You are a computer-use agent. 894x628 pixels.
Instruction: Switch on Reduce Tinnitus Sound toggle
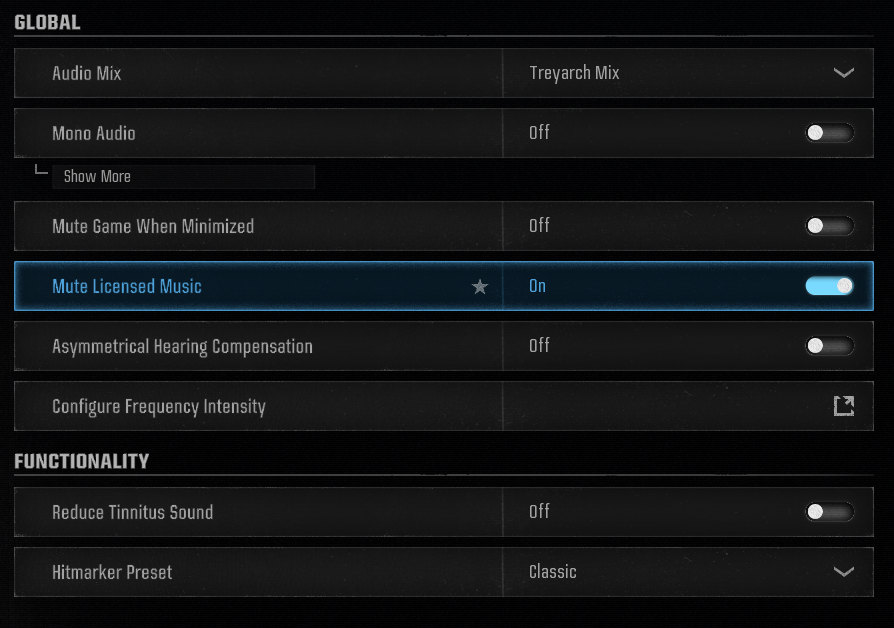[x=829, y=512]
